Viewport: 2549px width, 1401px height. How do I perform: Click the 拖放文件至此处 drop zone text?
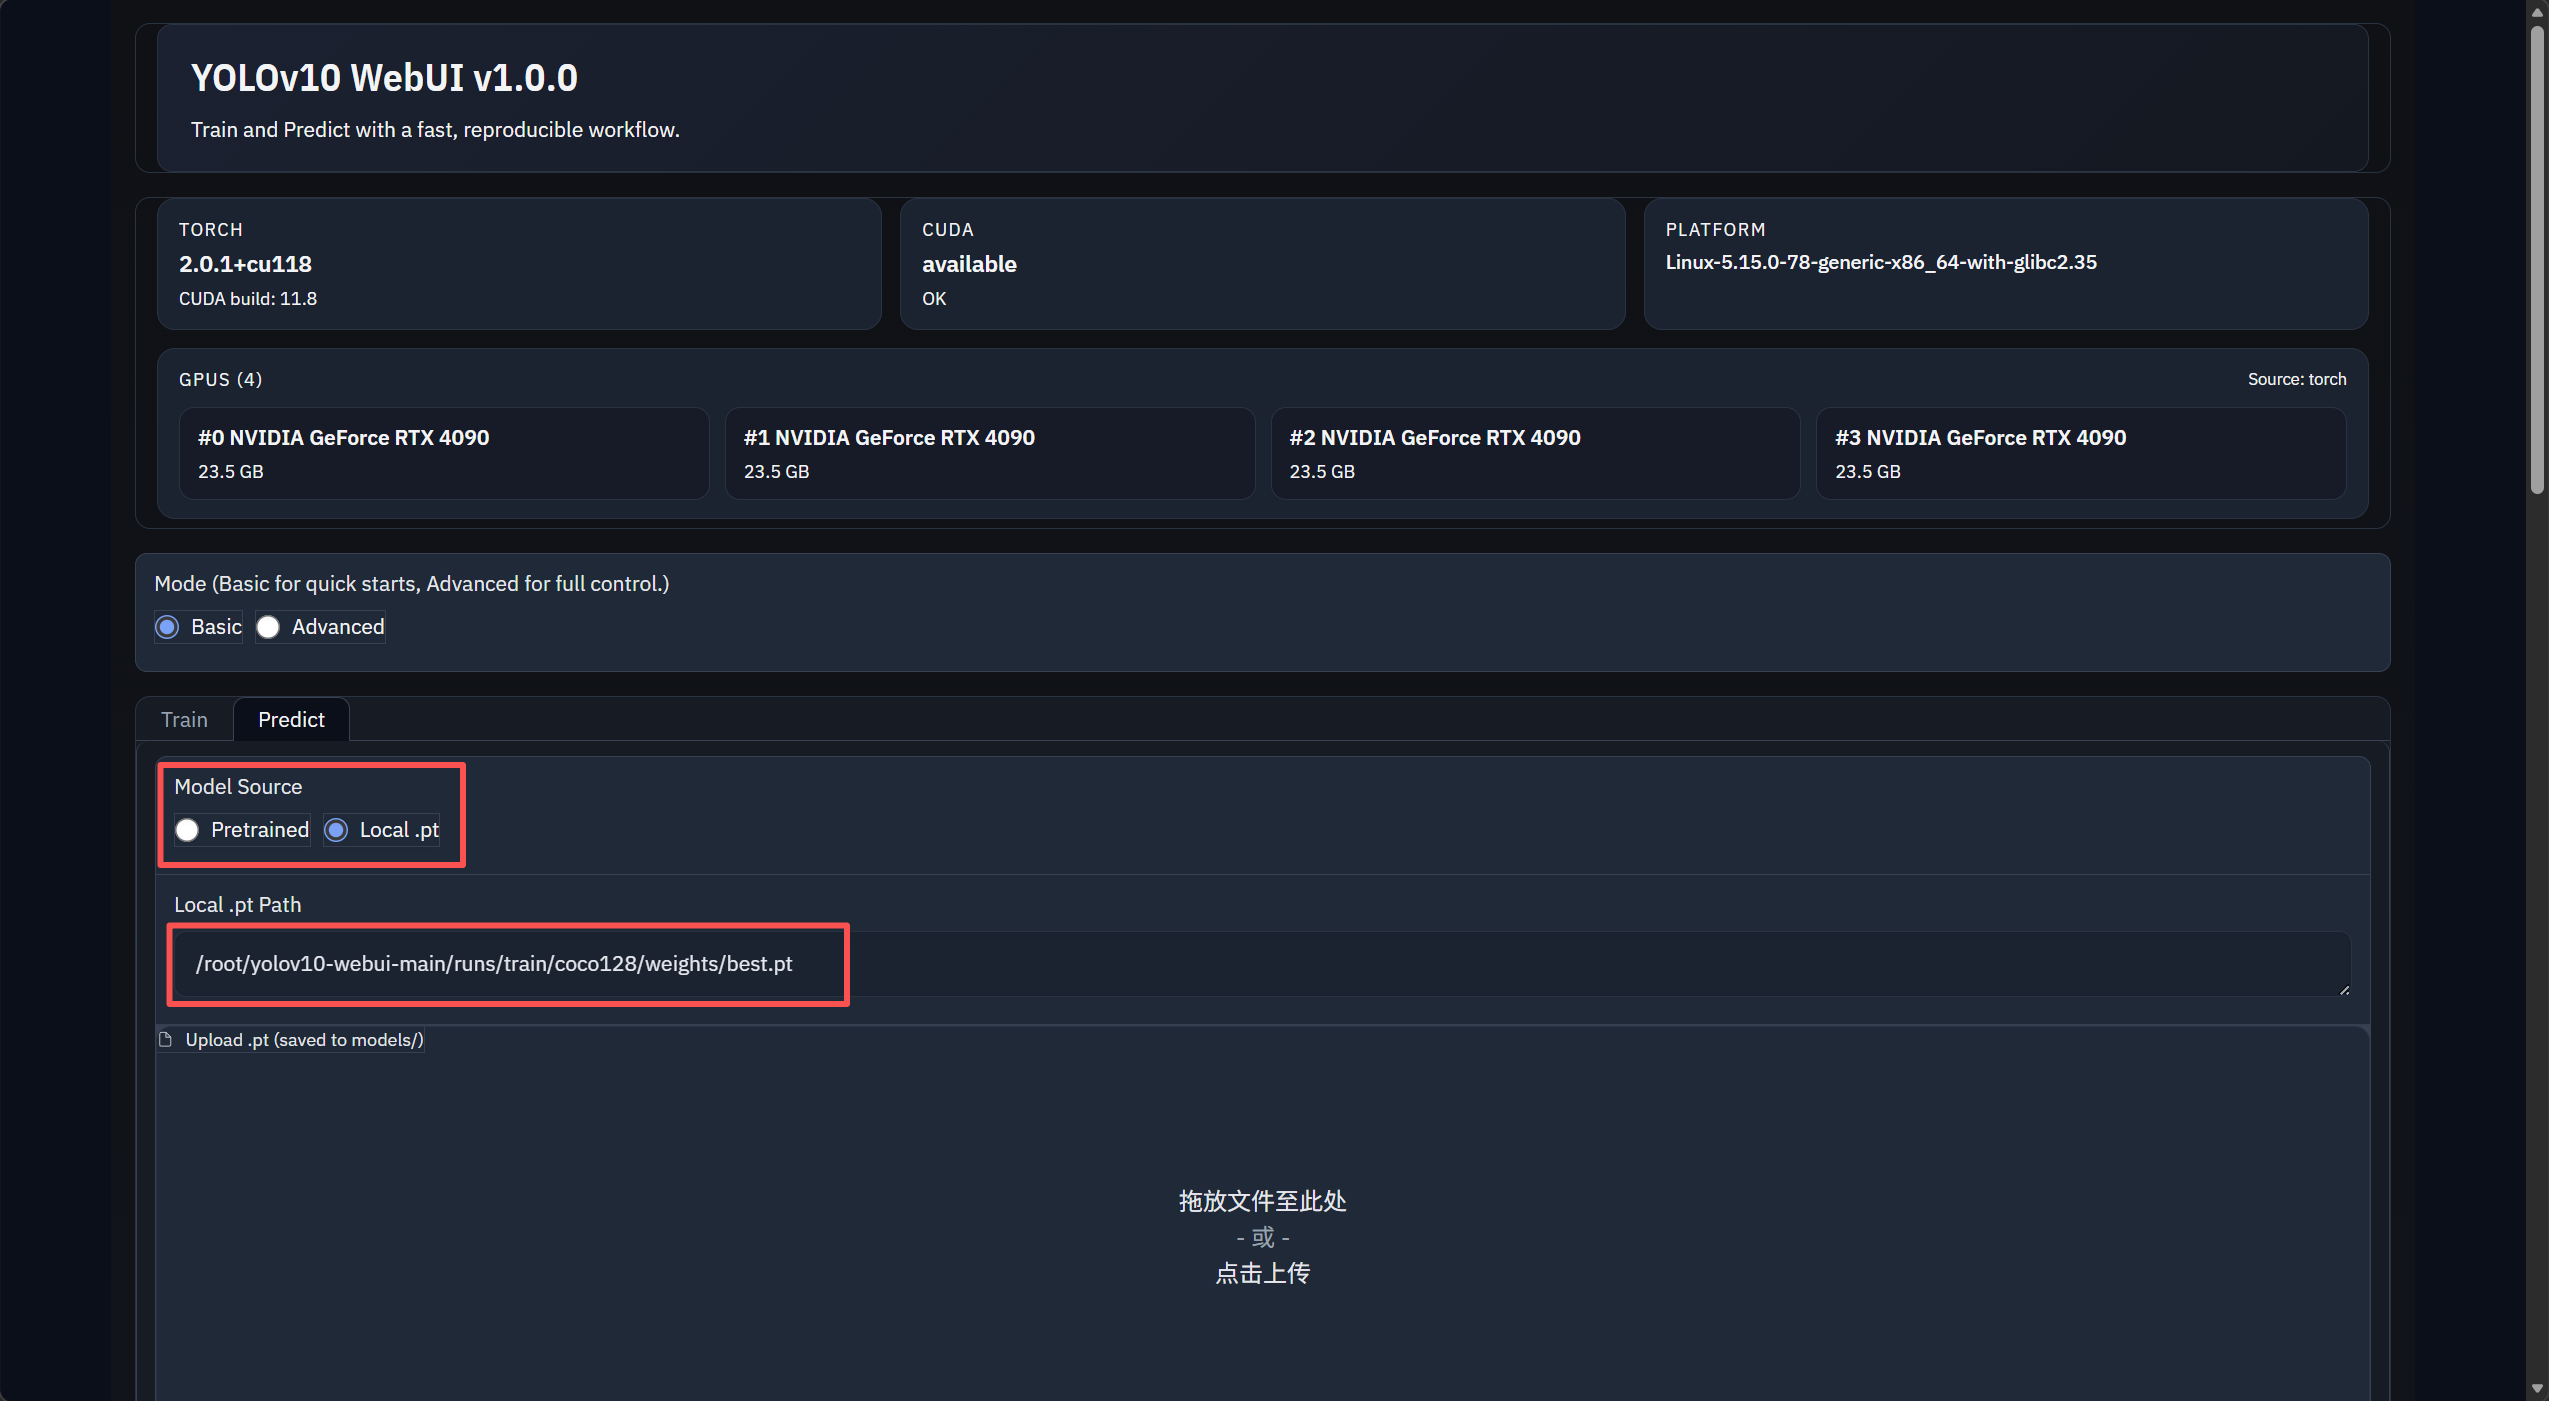point(1262,1201)
